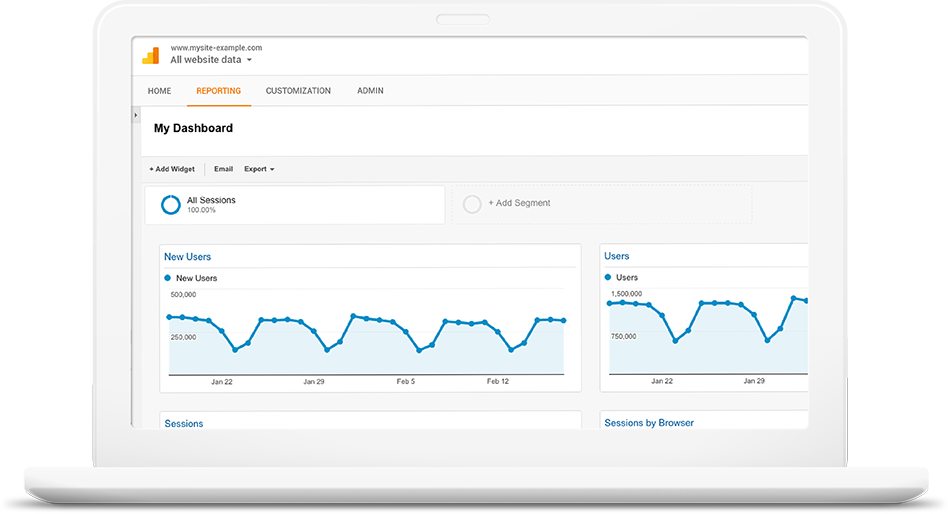Open the Admin tab
This screenshot has height=514, width=948.
point(370,91)
